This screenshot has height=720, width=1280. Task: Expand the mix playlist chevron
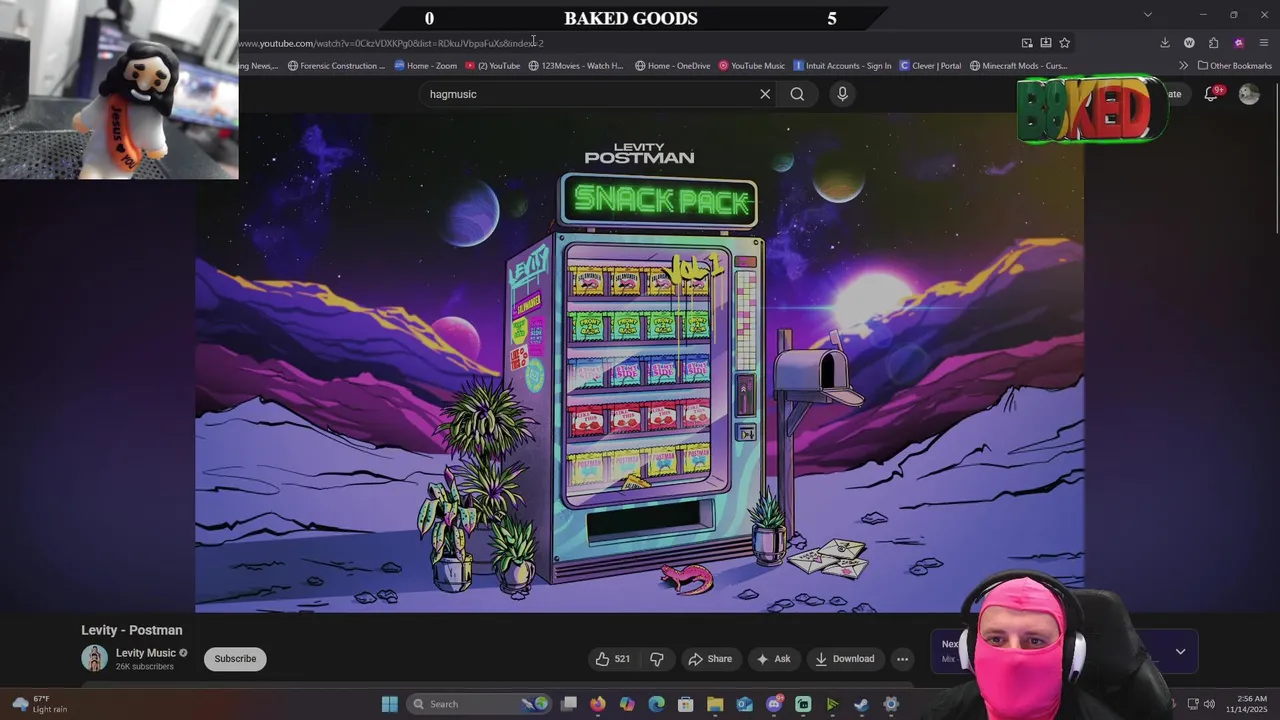coord(1180,652)
